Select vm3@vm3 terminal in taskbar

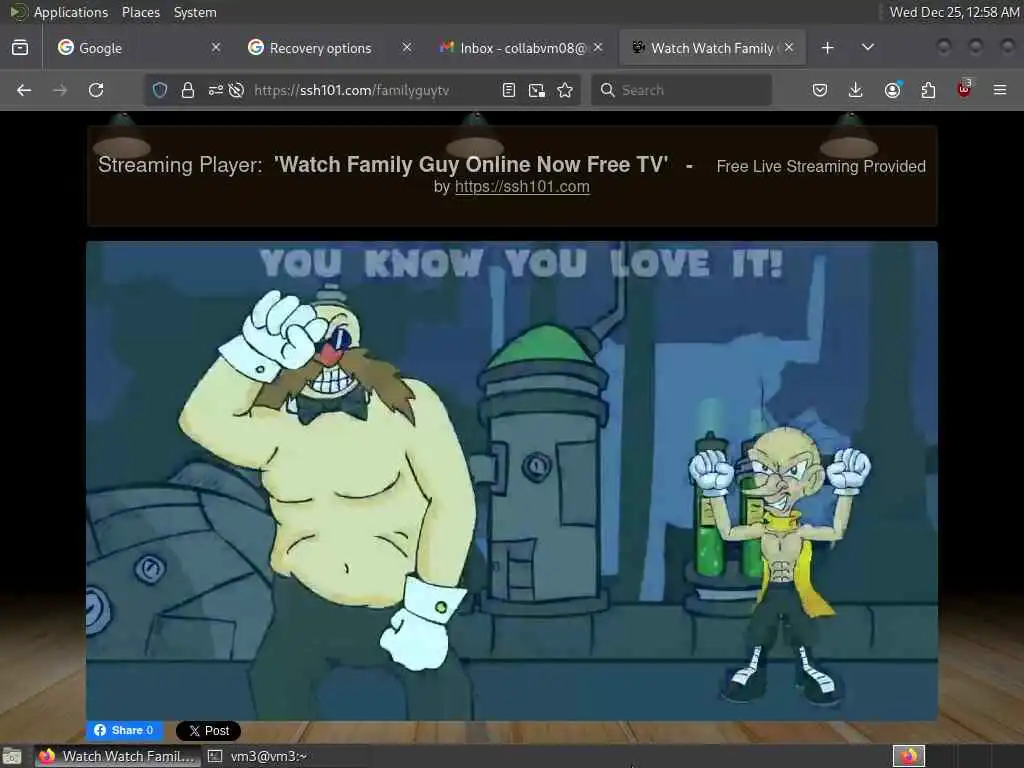pyautogui.click(x=257, y=756)
